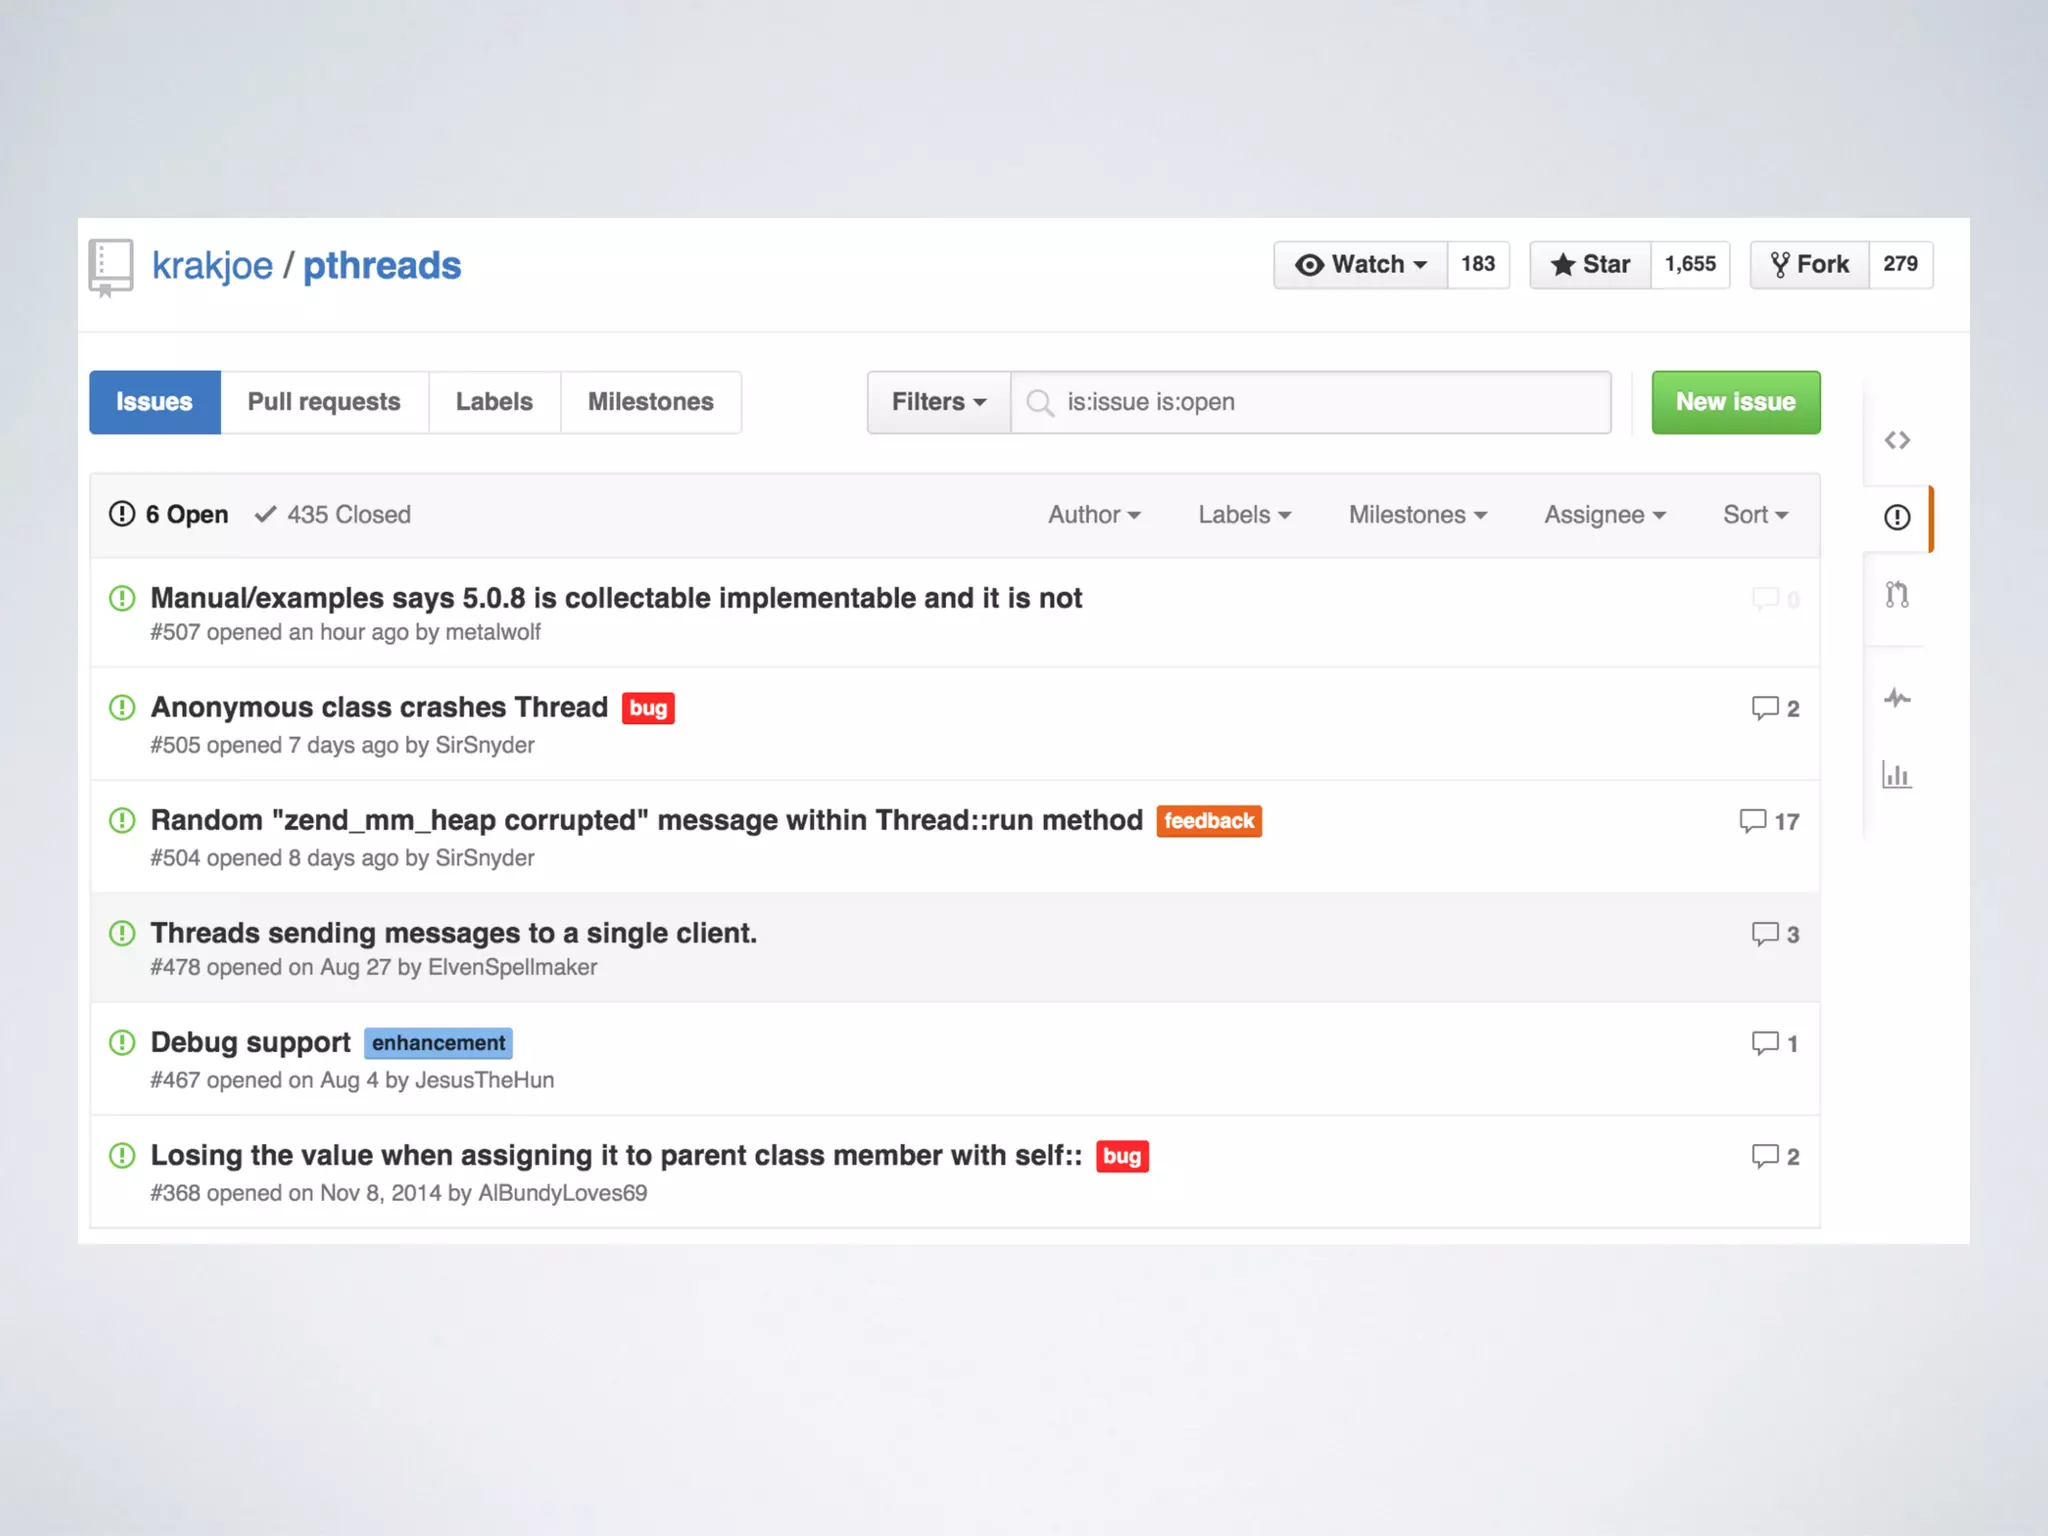The image size is (2048, 1536).
Task: Filter by bug label on issue #505
Action: pos(648,708)
